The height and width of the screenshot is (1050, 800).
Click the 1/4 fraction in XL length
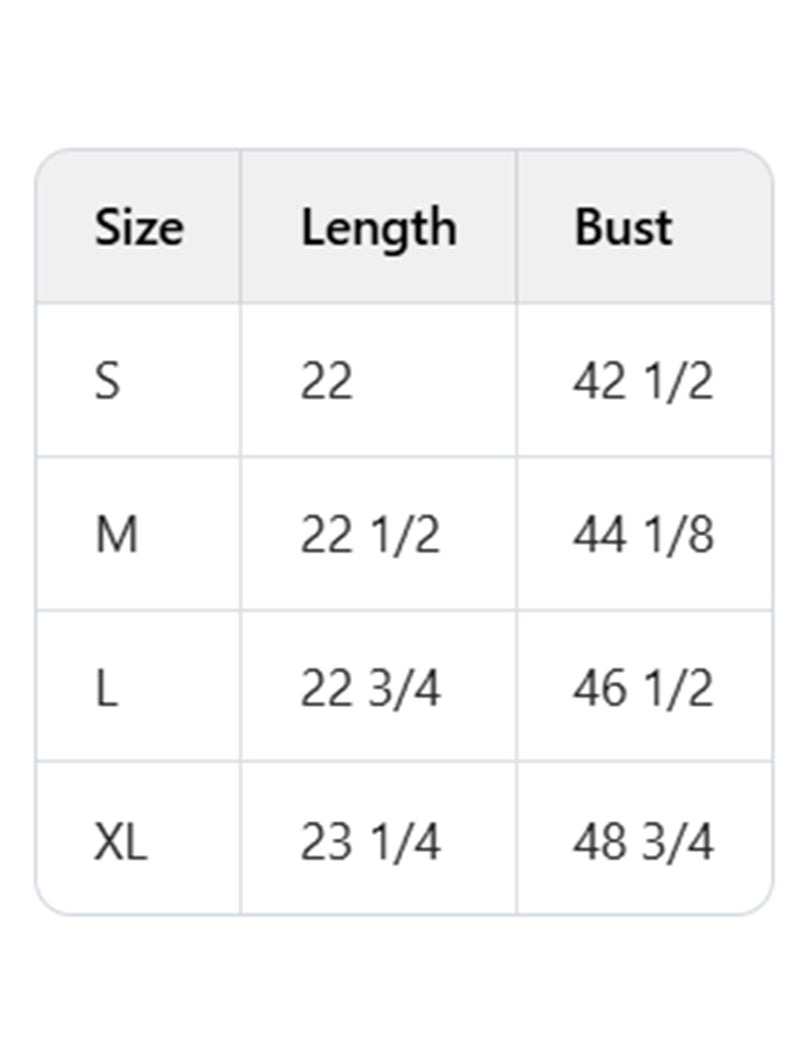(x=403, y=842)
